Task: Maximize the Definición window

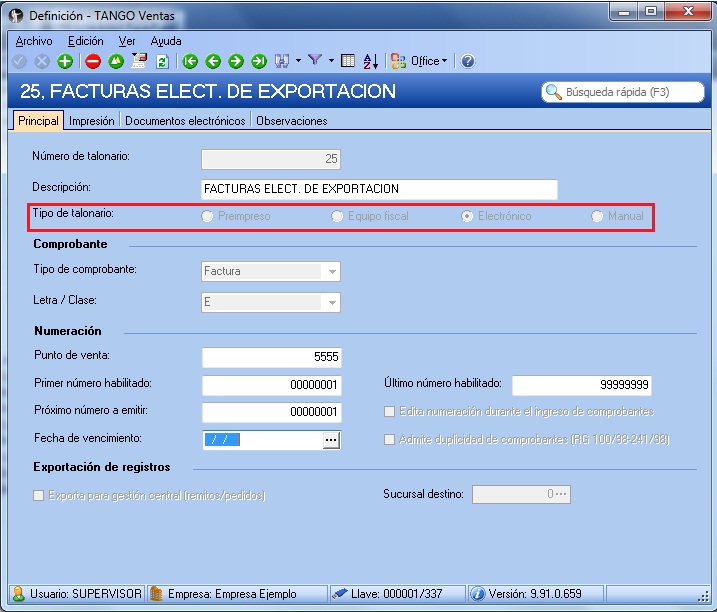Action: tap(651, 12)
